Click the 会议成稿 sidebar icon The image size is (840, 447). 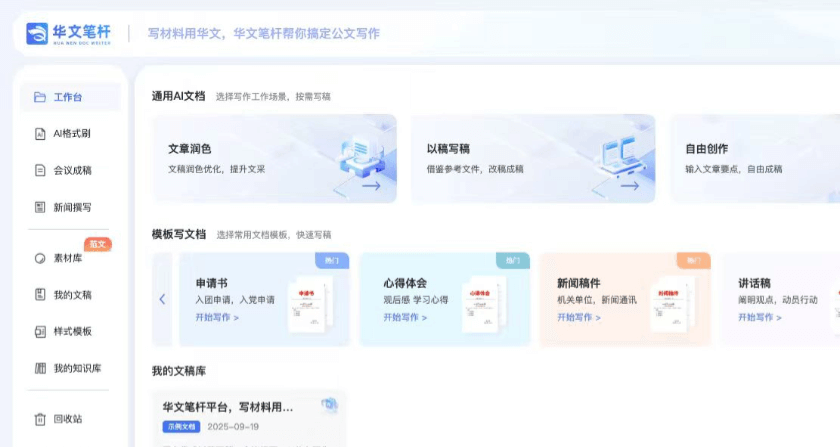tap(40, 170)
